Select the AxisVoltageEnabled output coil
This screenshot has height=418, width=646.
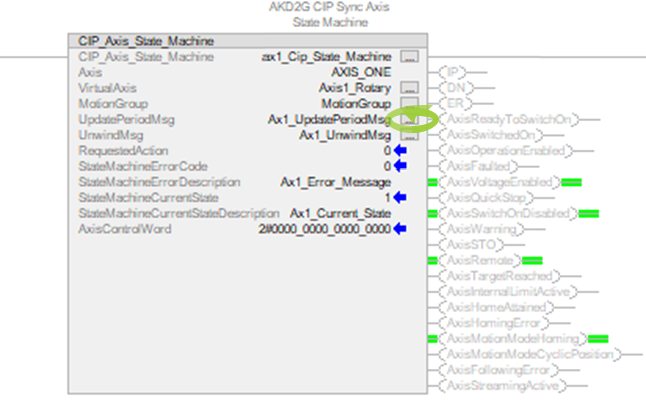(x=500, y=182)
